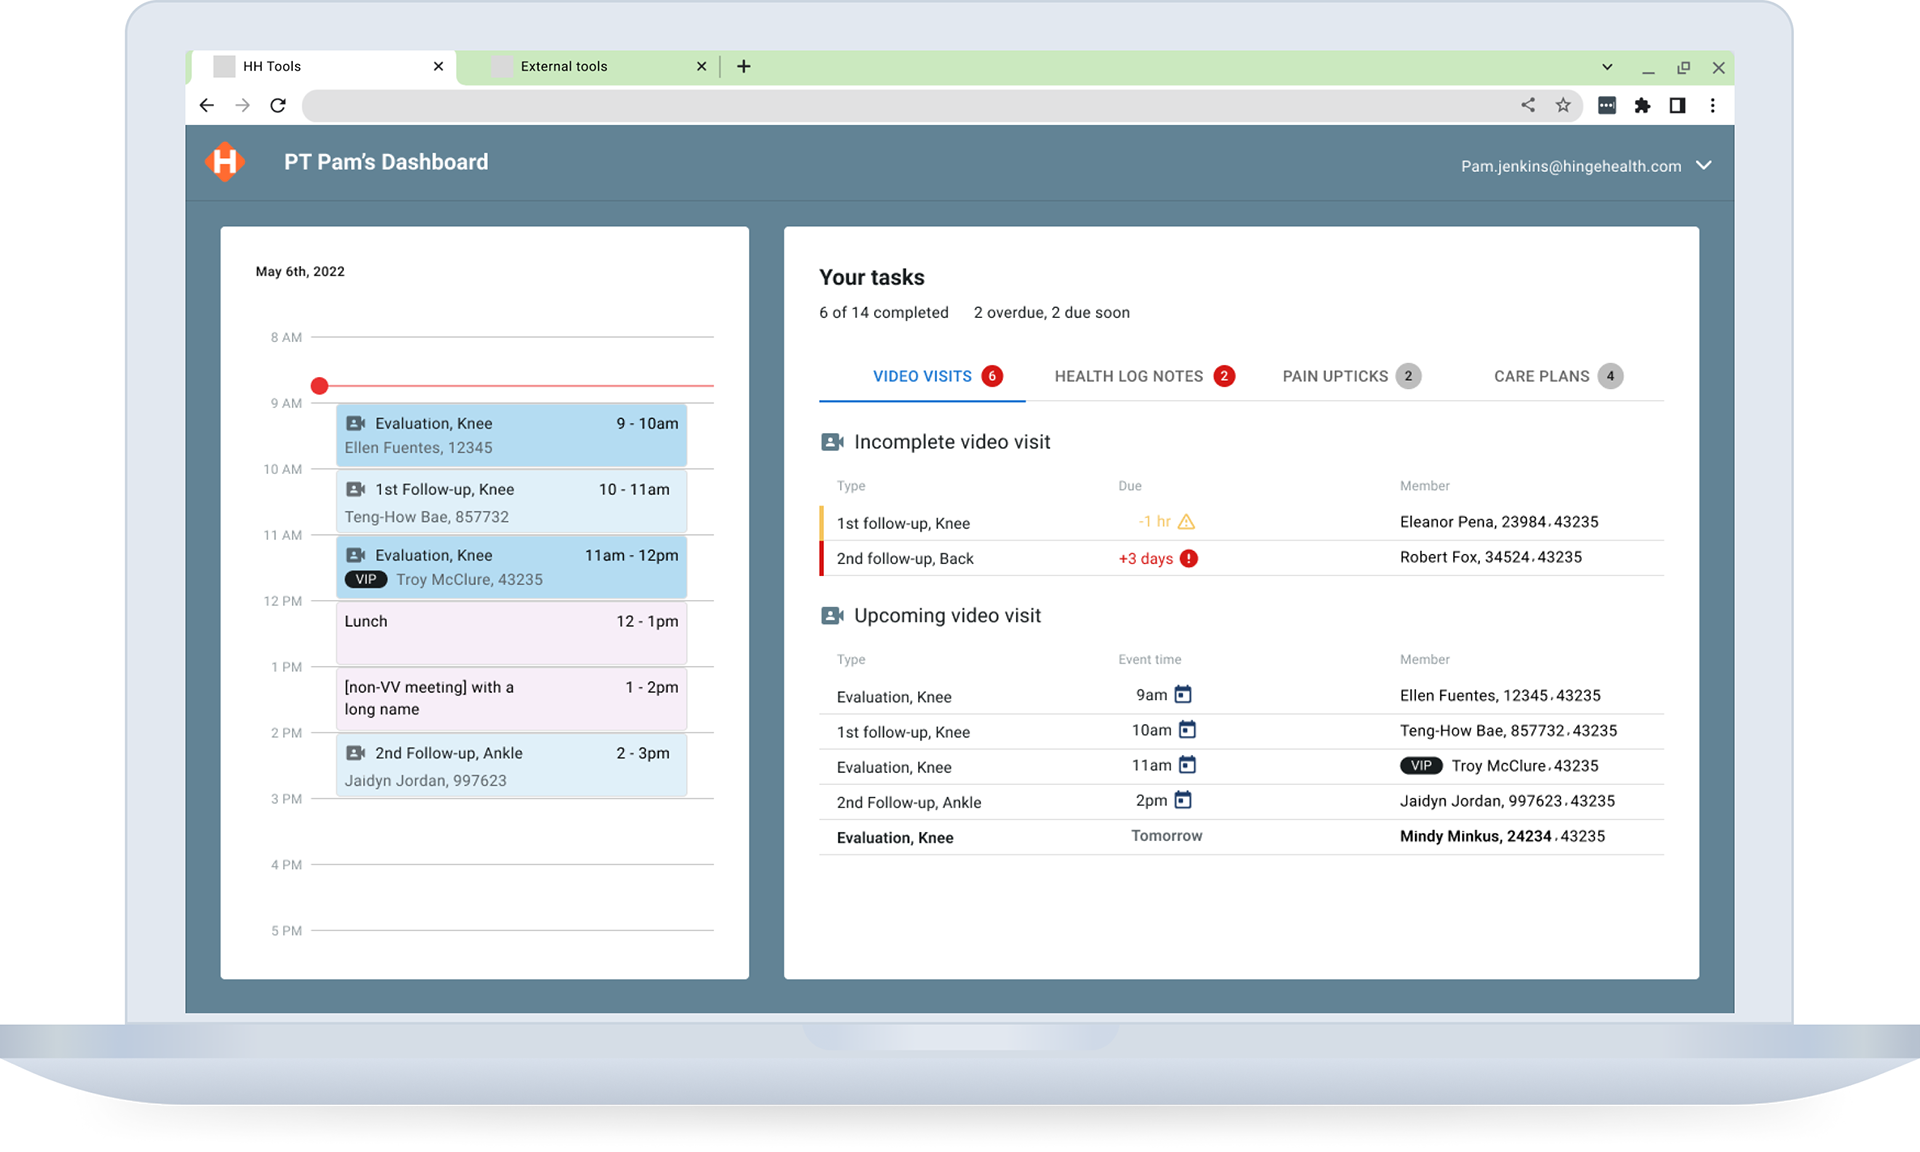This screenshot has width=1920, height=1152.
Task: Click the VIP badge in upcoming visits table
Action: [1421, 766]
